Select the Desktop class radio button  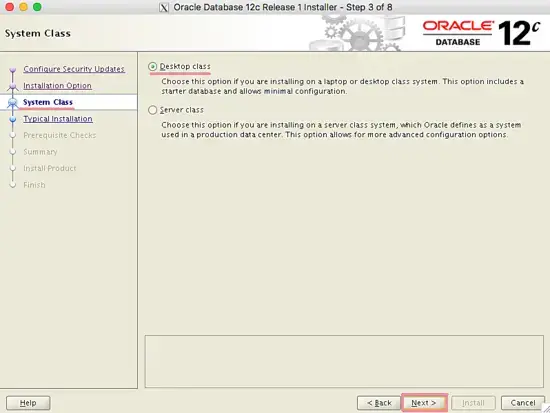152,66
